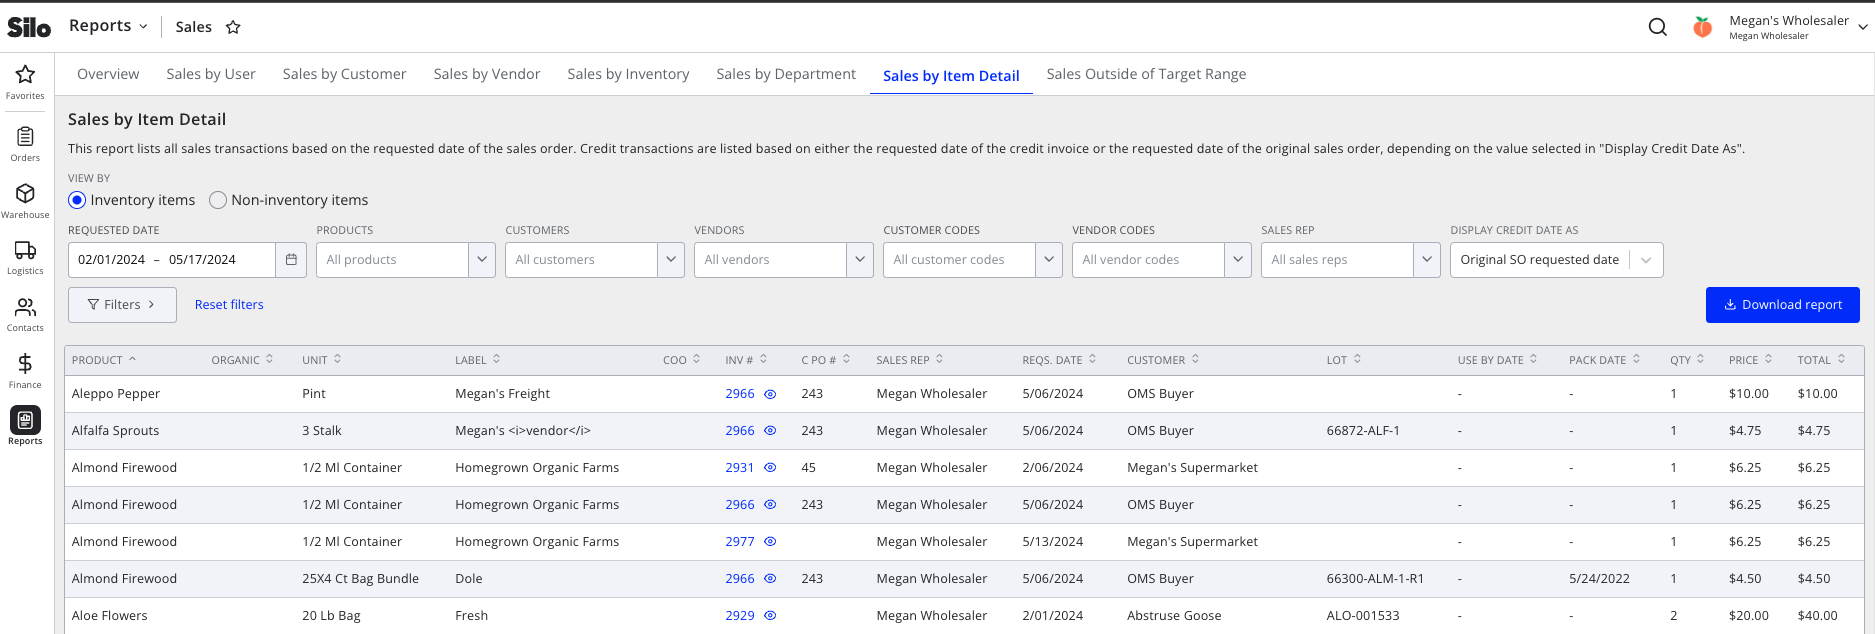The width and height of the screenshot is (1875, 634).
Task: Open Sales Outside of Target Range tab
Action: [1146, 74]
